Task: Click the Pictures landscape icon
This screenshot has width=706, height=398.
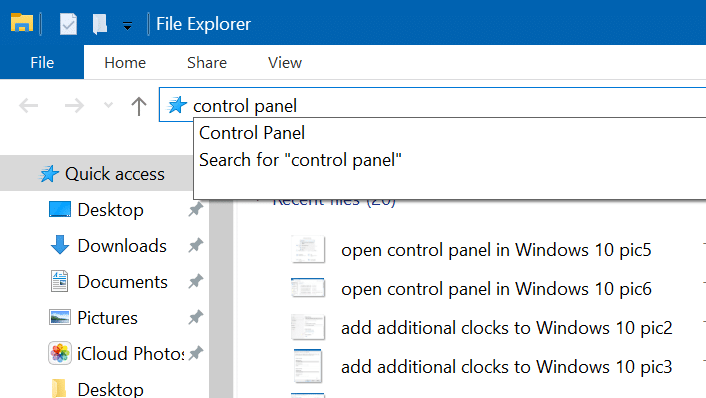Action: pyautogui.click(x=59, y=317)
